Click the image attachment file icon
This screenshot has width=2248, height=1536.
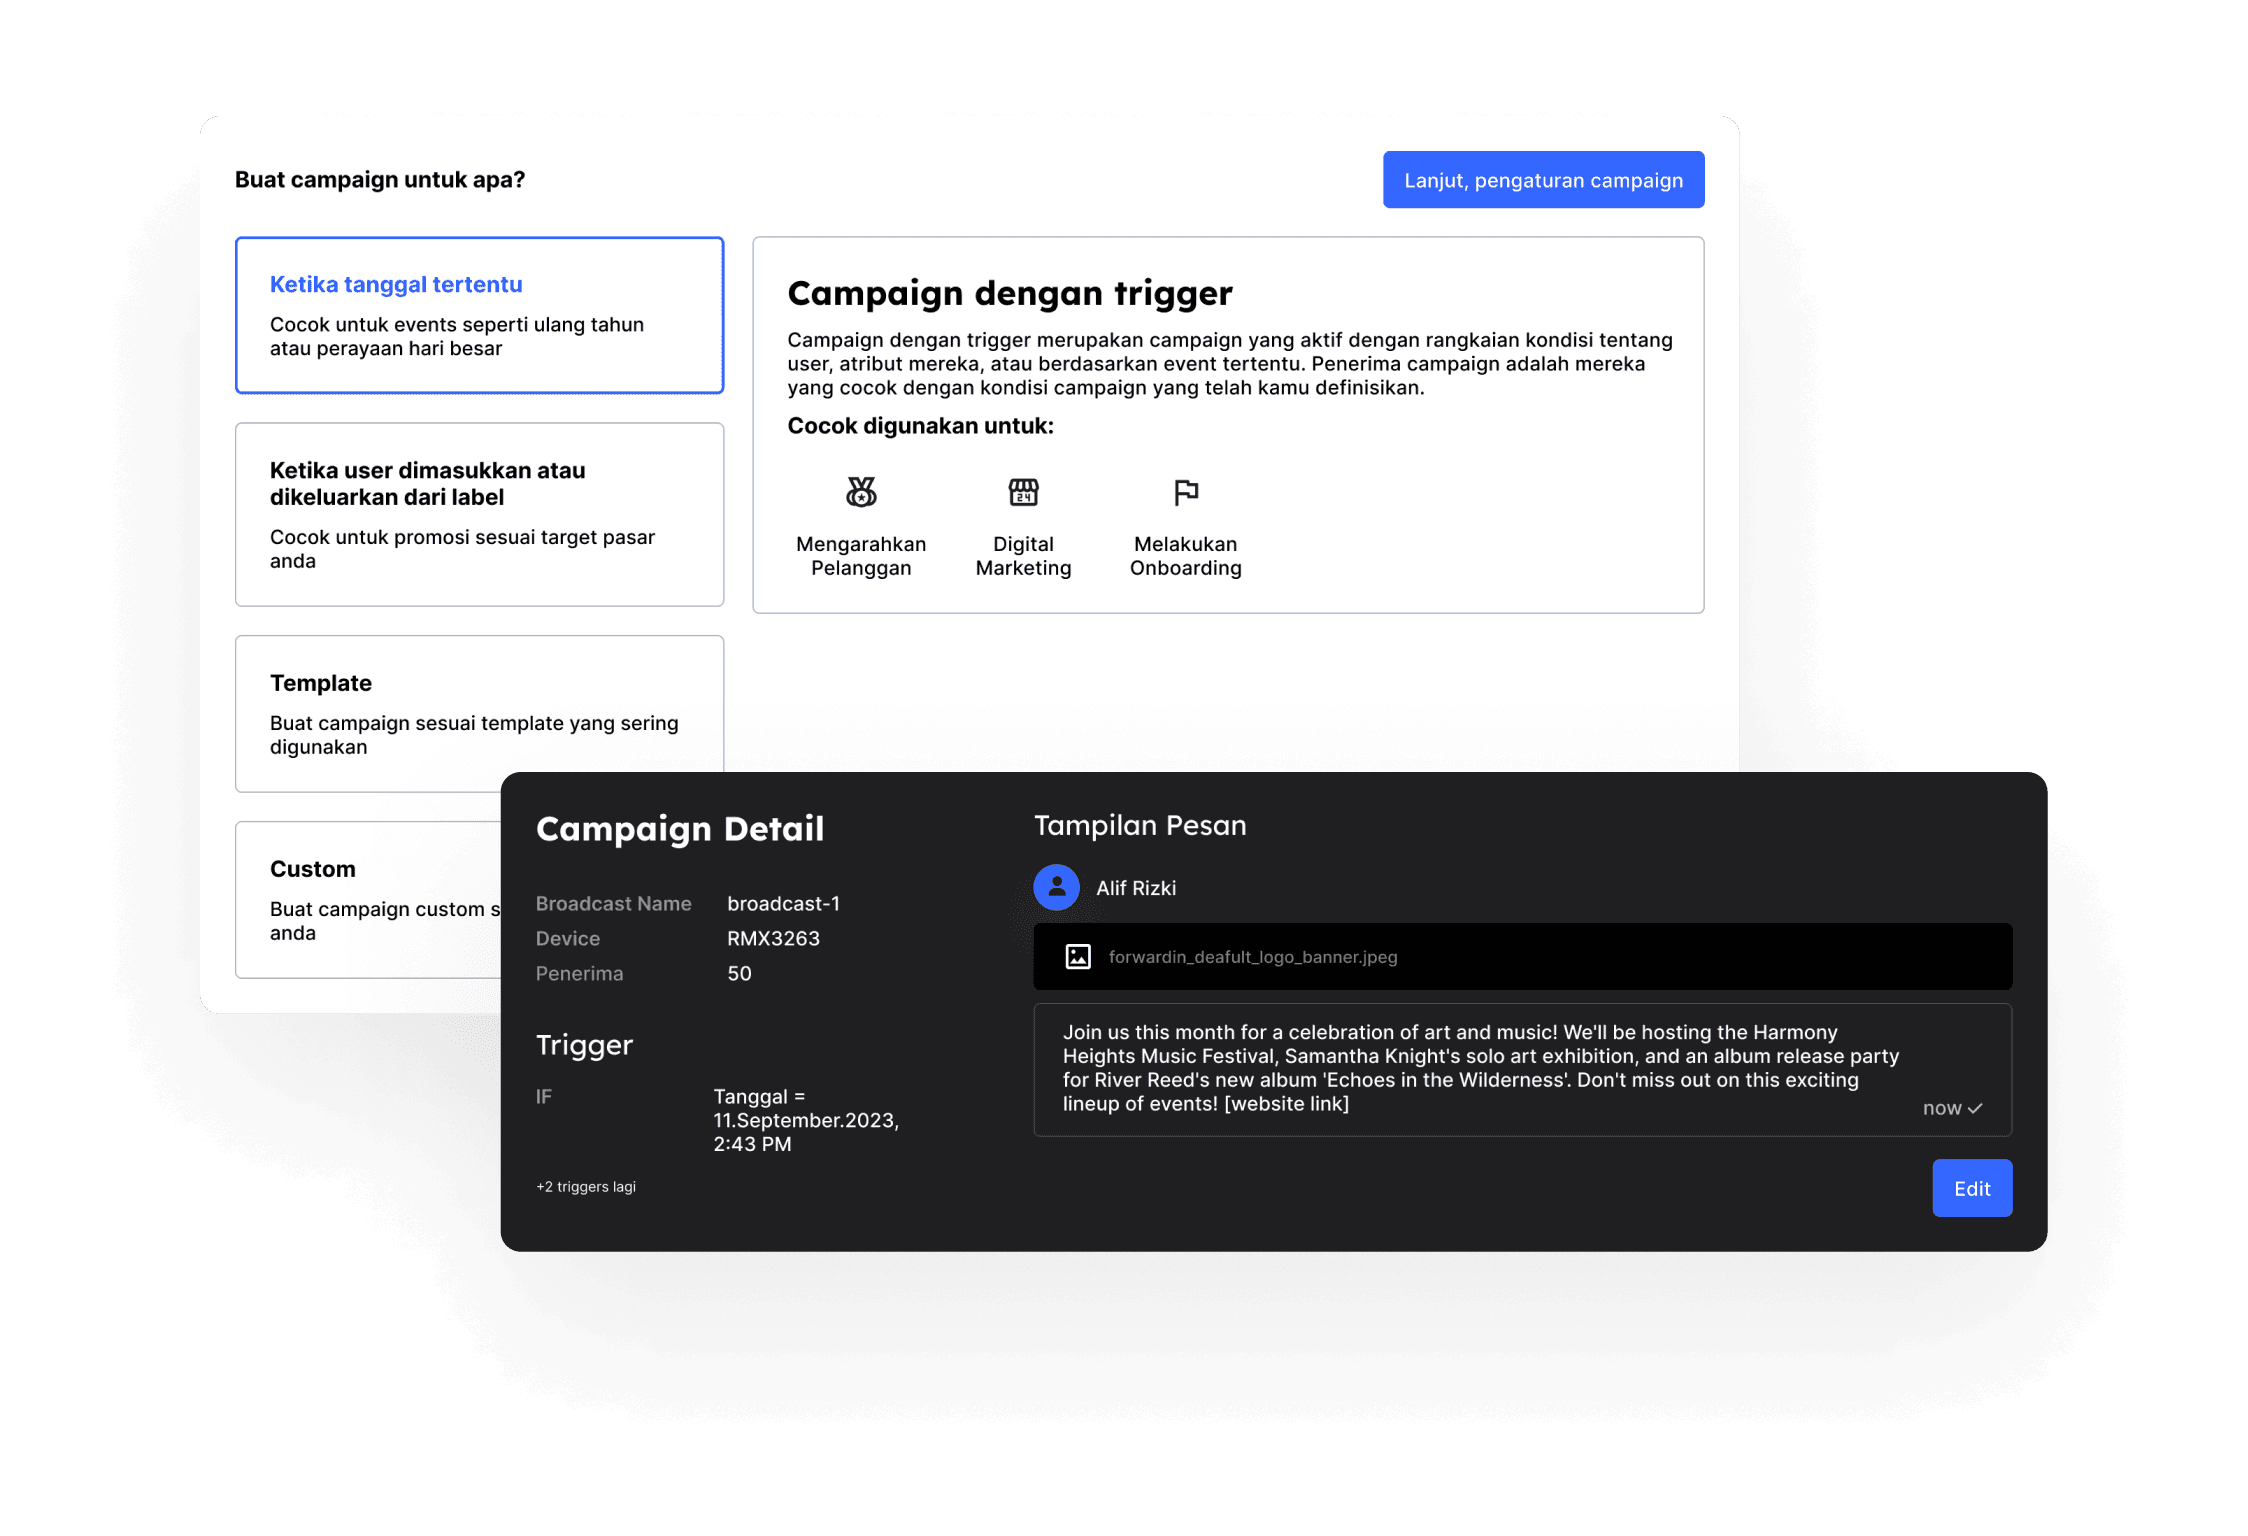(1078, 956)
